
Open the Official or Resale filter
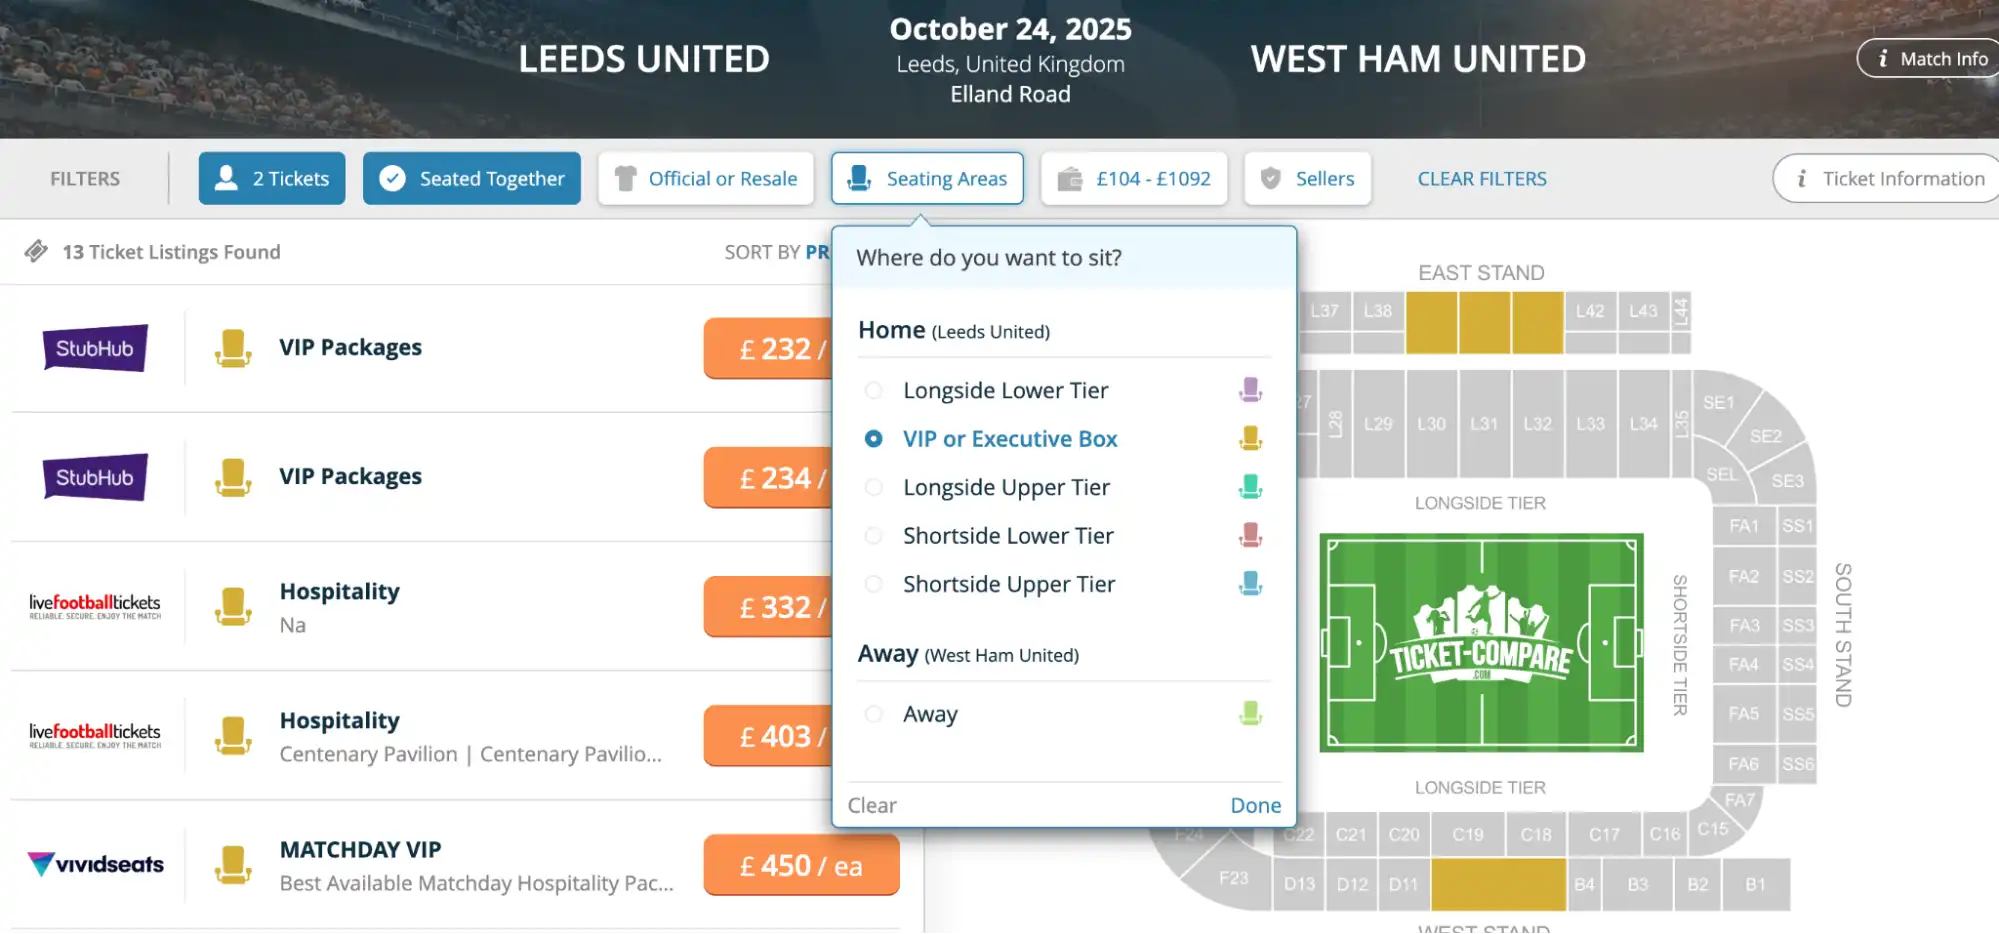[x=705, y=178]
